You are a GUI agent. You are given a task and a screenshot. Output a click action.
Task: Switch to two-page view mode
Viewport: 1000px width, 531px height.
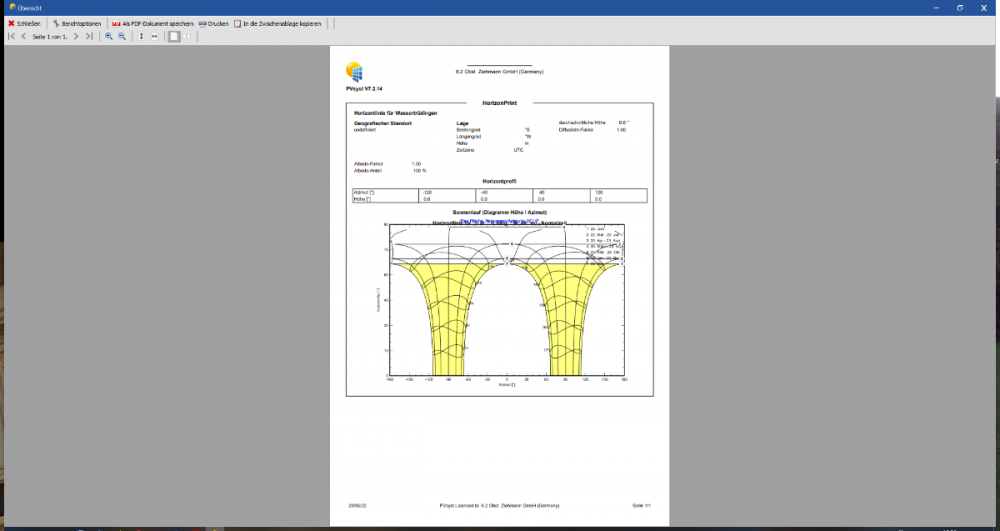tap(187, 36)
